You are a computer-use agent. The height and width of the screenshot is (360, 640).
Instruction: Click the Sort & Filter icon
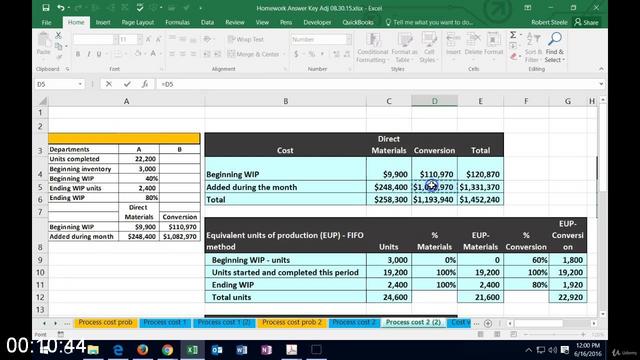pos(533,48)
